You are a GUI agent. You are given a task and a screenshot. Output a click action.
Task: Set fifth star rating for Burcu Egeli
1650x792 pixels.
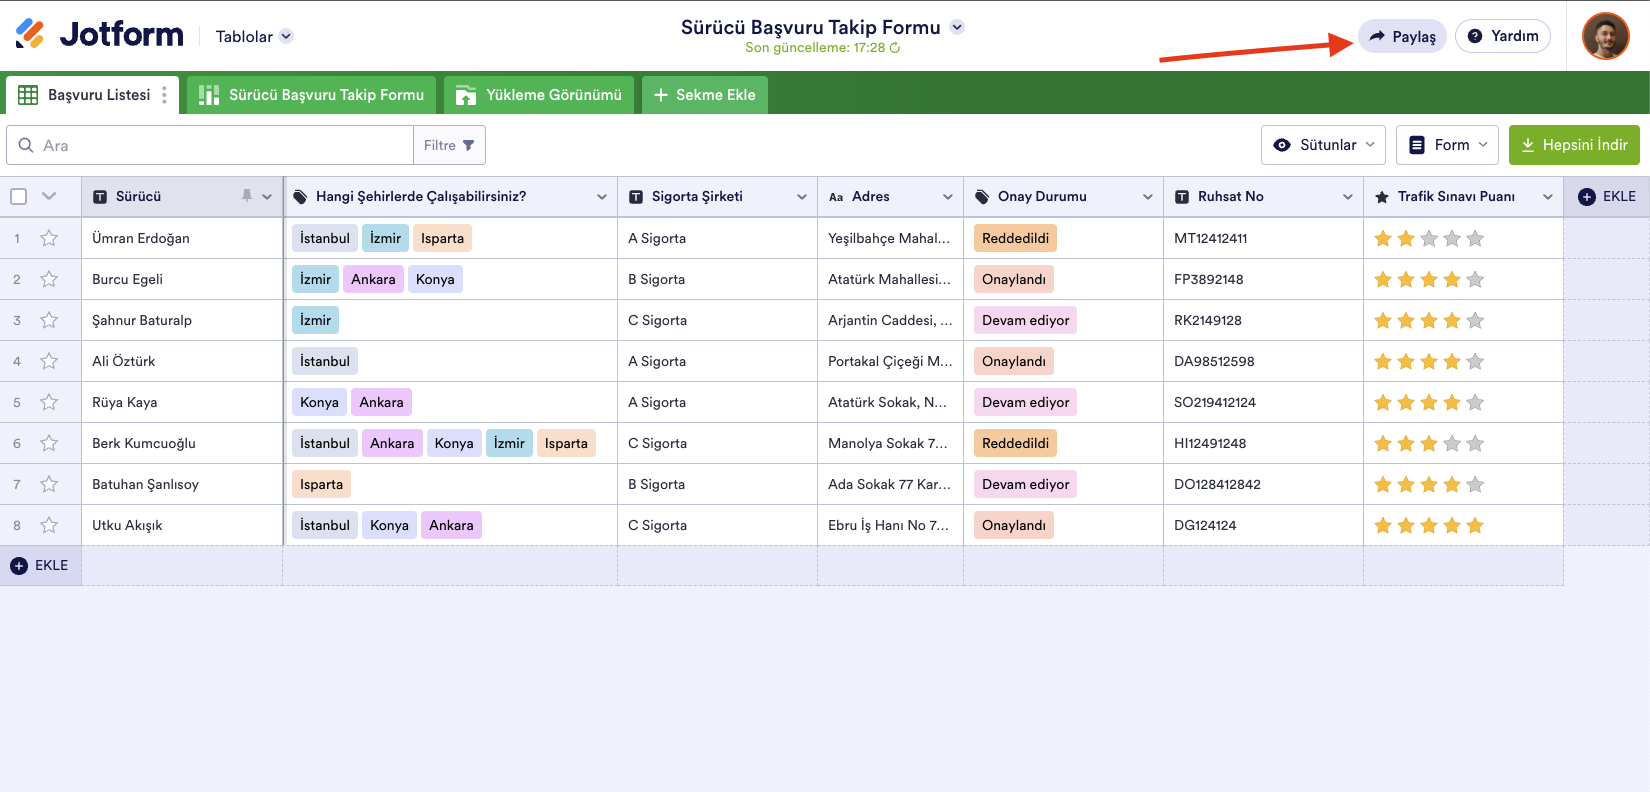pos(1475,279)
